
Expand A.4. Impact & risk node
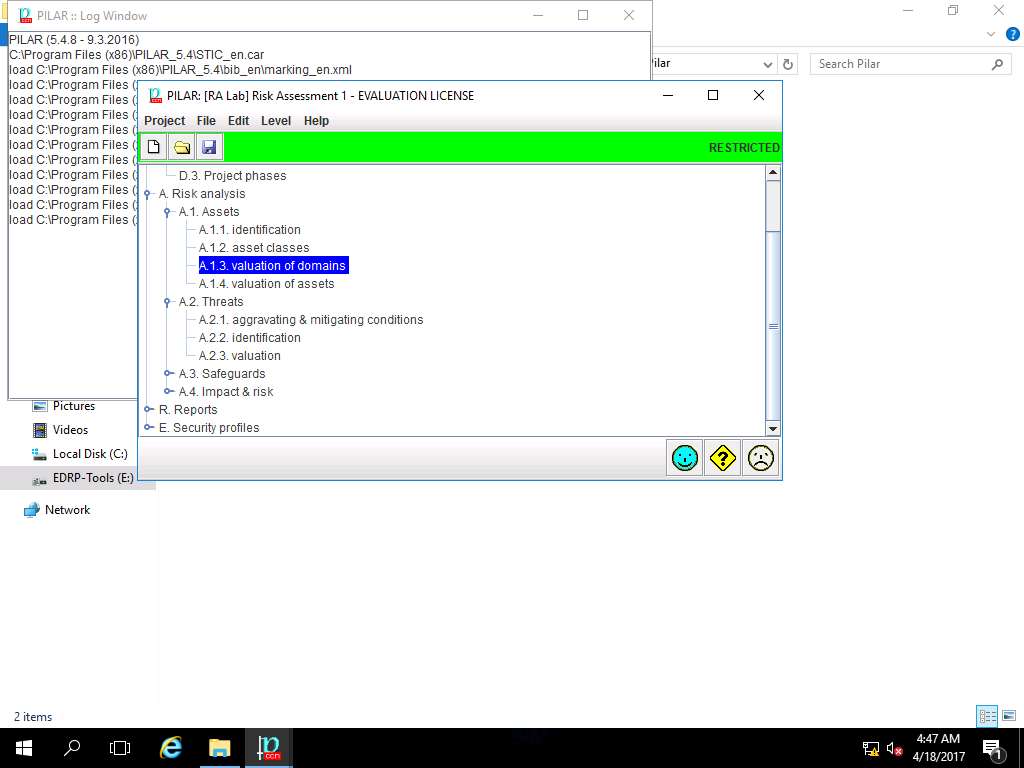pyautogui.click(x=168, y=392)
